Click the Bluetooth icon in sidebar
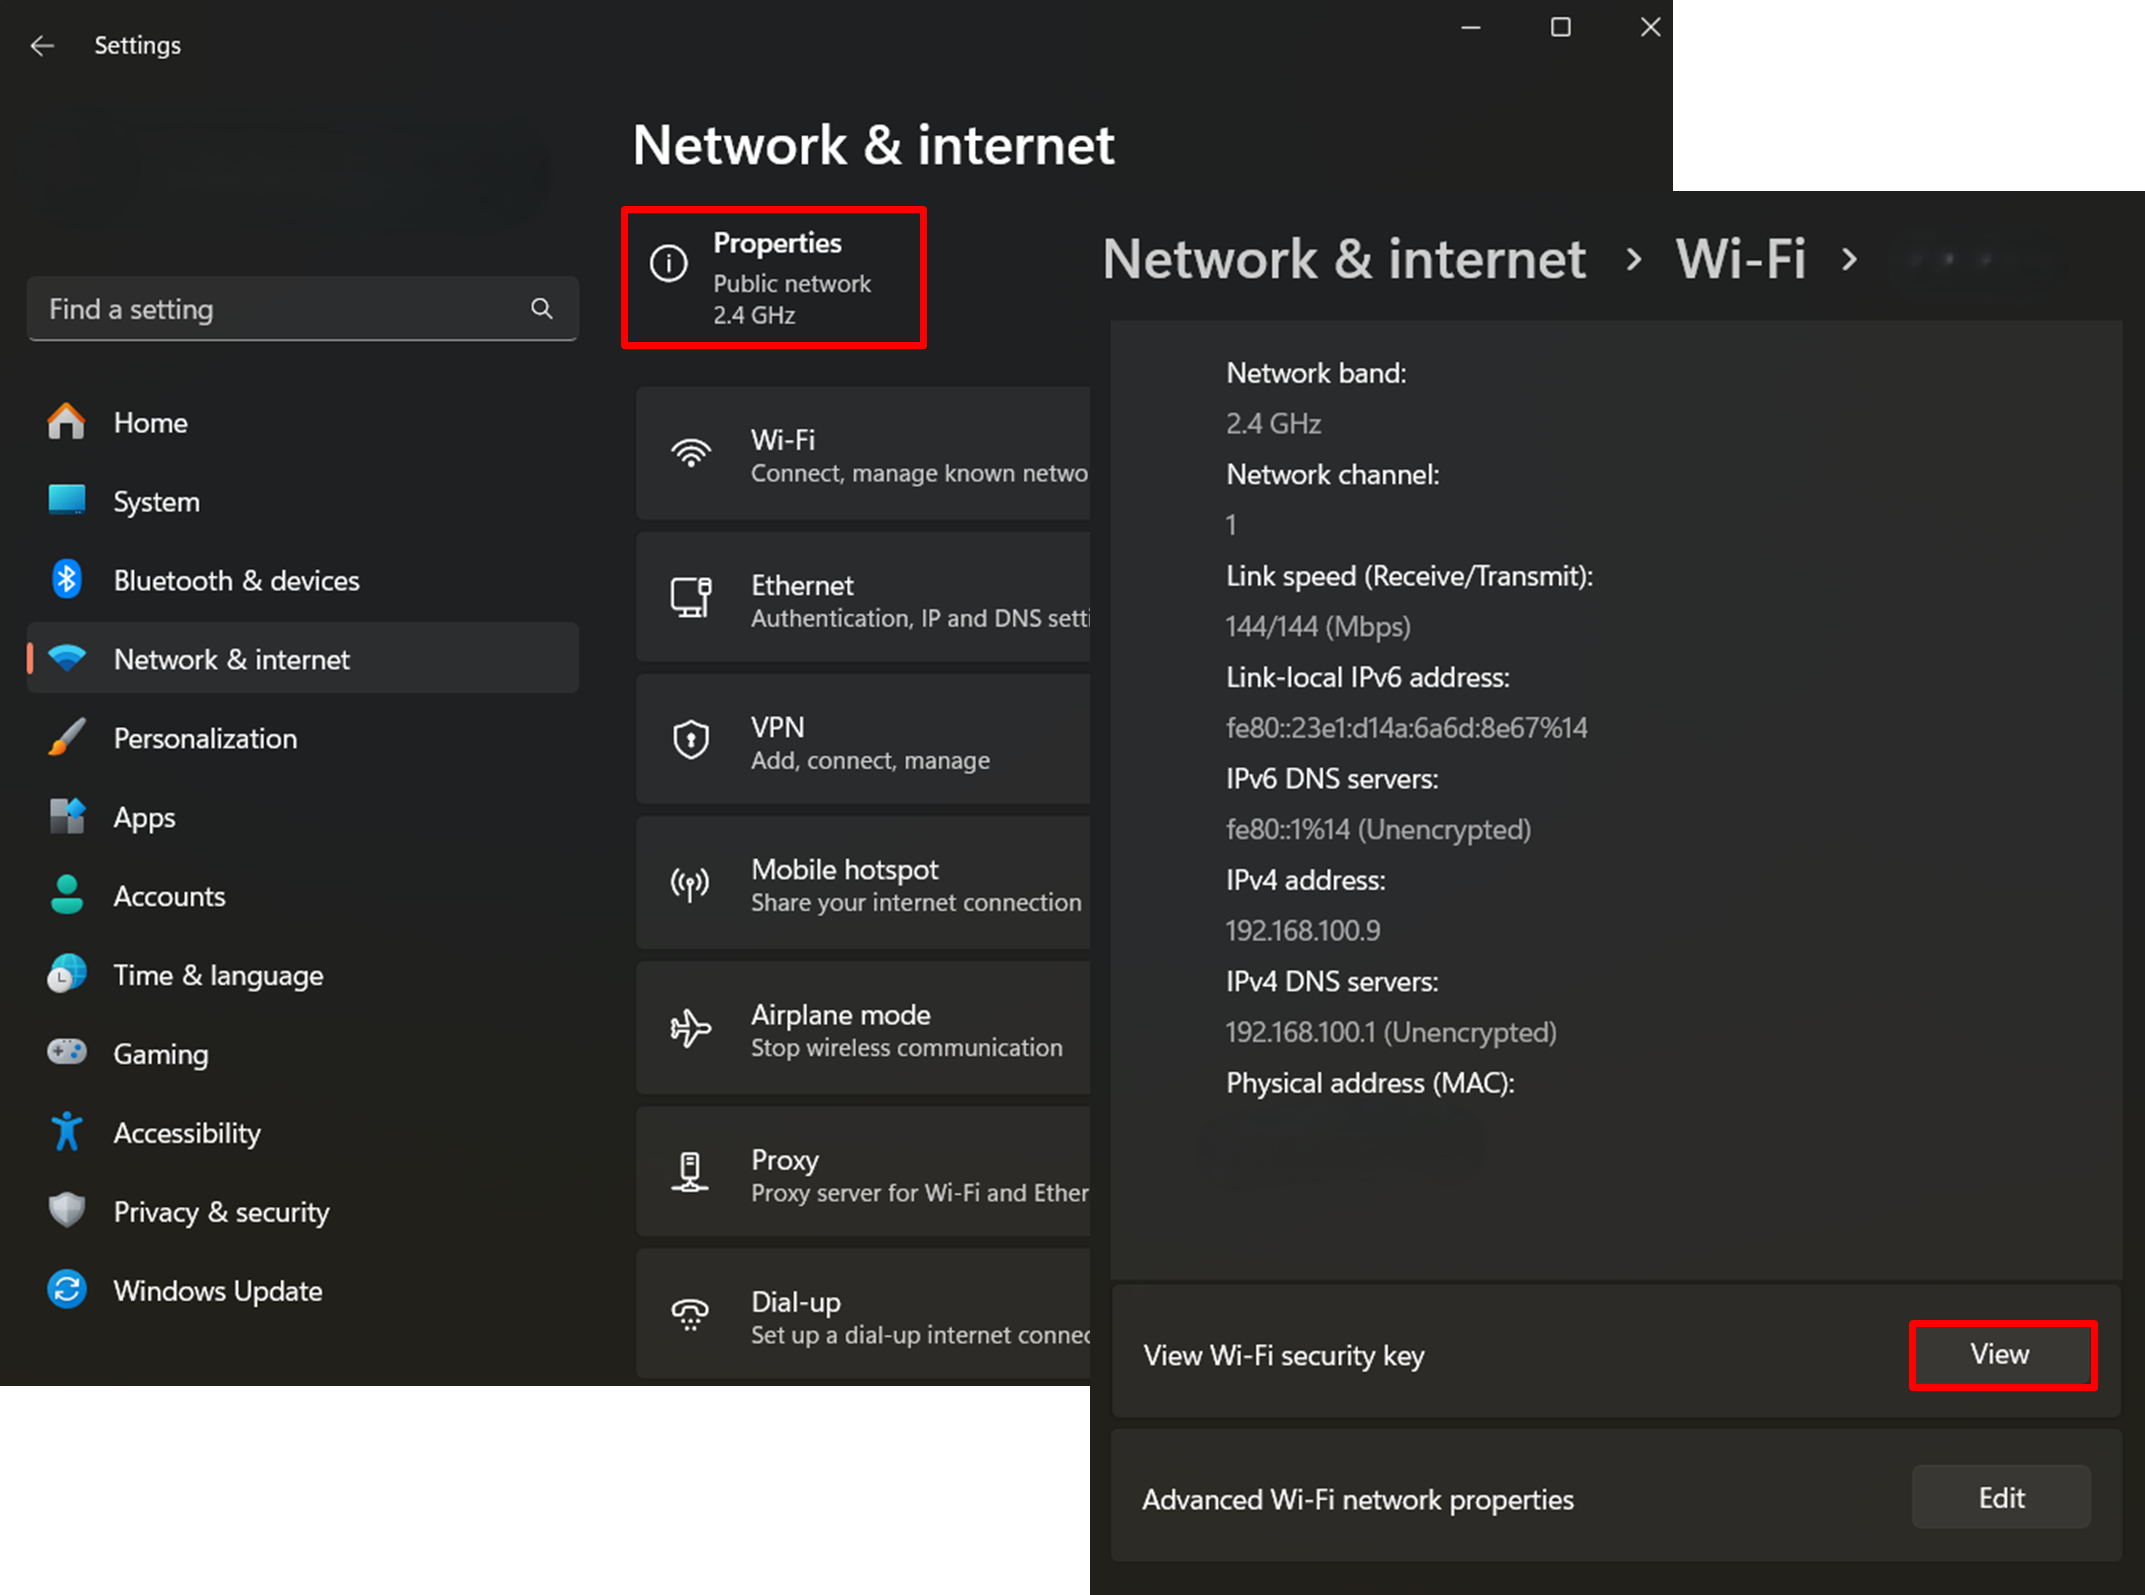The image size is (2145, 1595). [x=67, y=580]
